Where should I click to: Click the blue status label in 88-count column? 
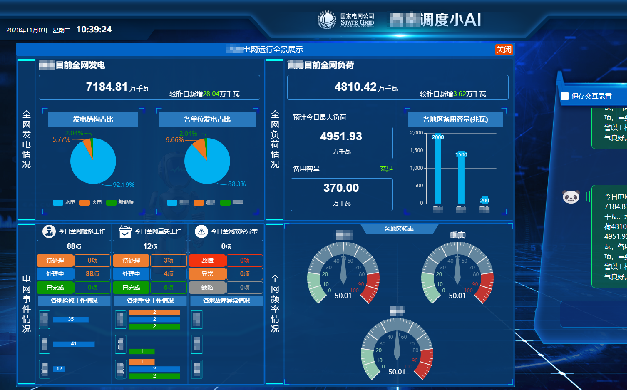click(x=56, y=274)
